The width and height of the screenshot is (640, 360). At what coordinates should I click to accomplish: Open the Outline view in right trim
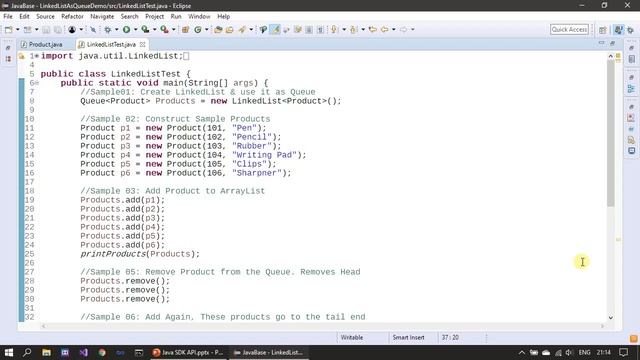[631, 89]
